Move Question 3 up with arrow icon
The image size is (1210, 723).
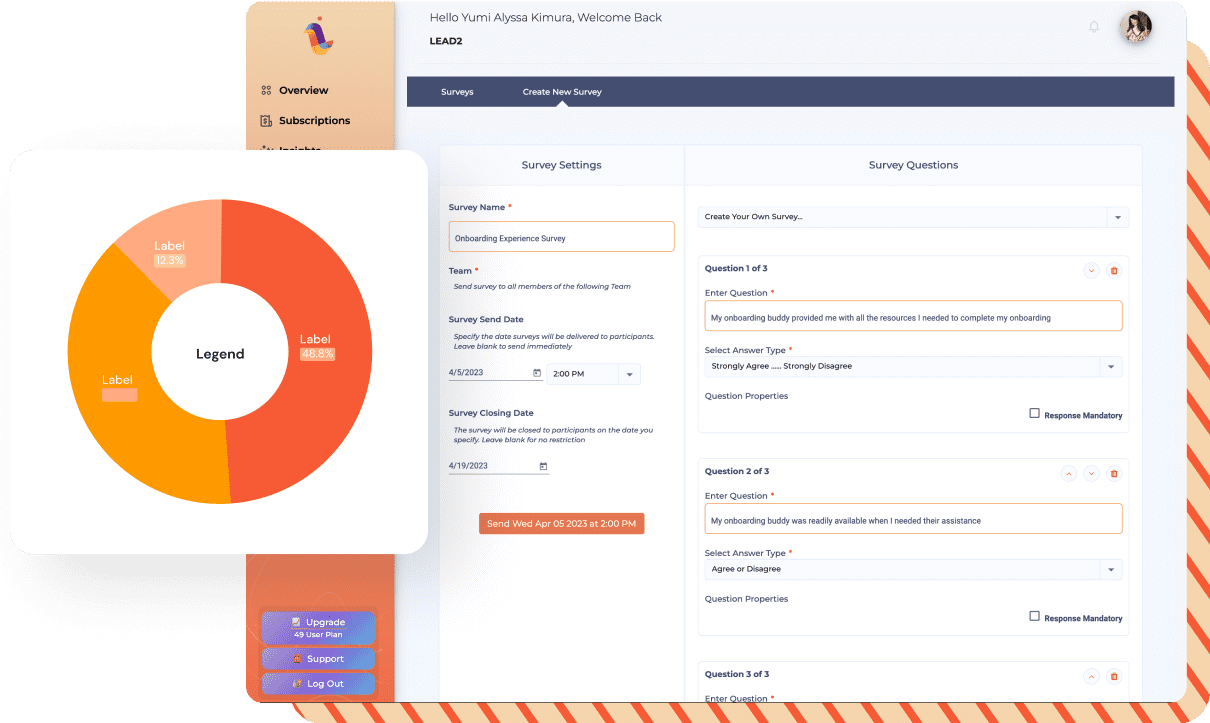click(x=1091, y=677)
